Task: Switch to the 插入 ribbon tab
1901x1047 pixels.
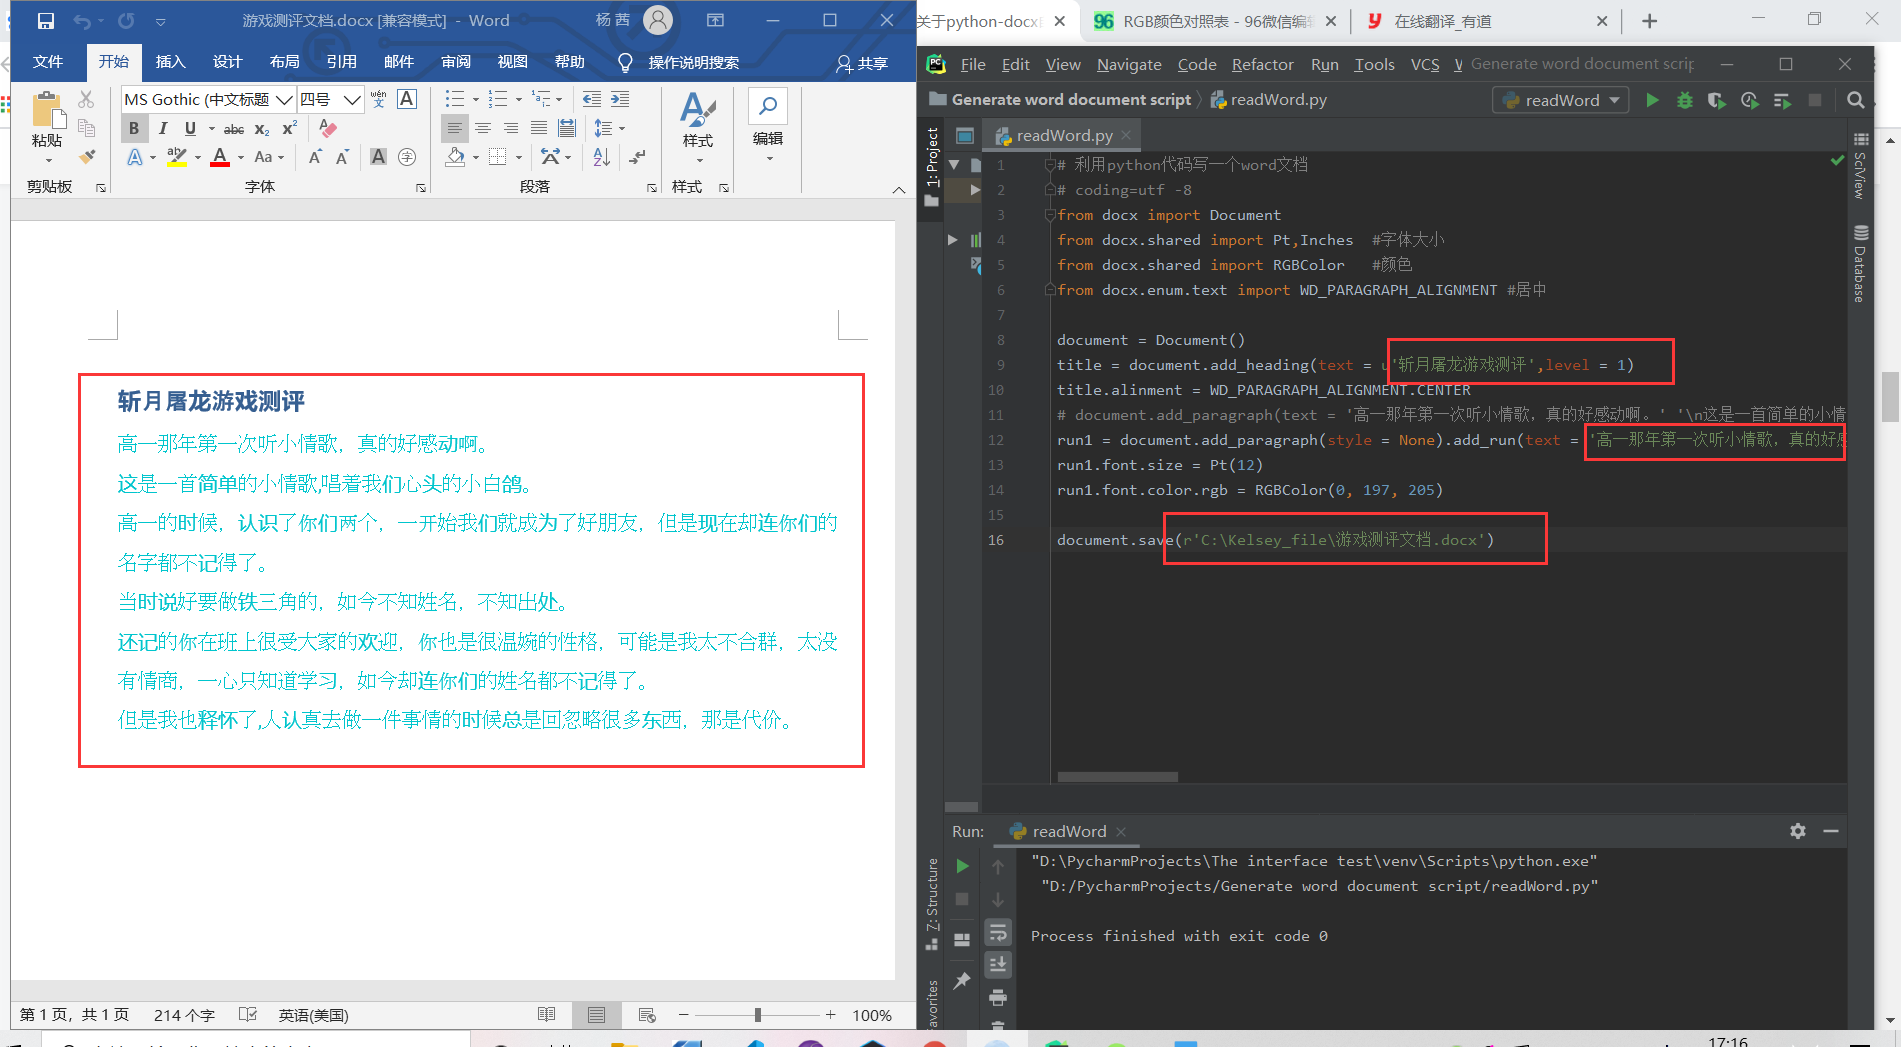Action: (x=170, y=61)
